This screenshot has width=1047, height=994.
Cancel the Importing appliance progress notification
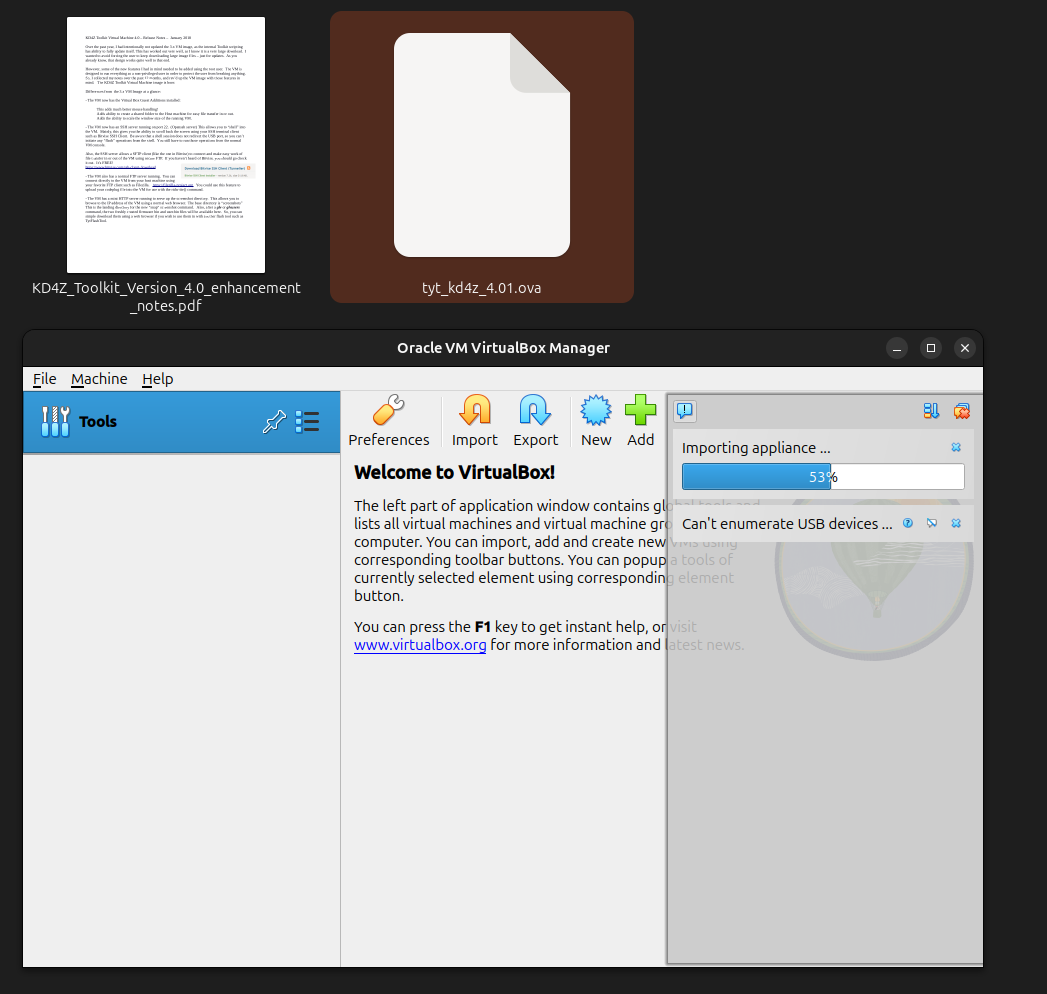[956, 448]
